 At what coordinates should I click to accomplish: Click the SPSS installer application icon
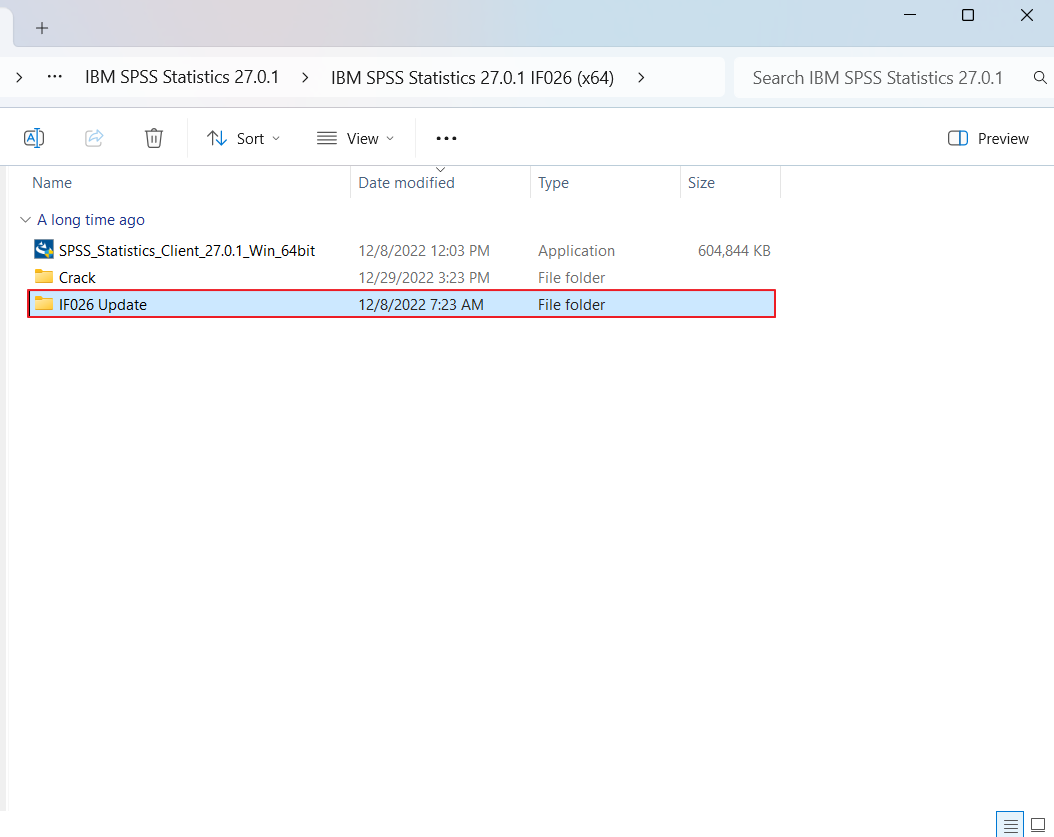click(44, 250)
